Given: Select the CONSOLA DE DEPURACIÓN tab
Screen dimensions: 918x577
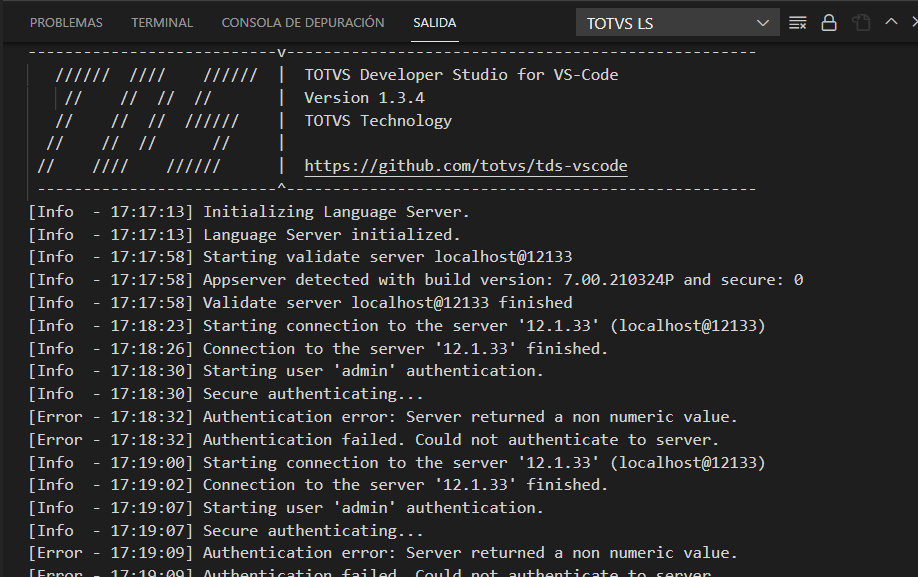Looking at the screenshot, I should (303, 23).
